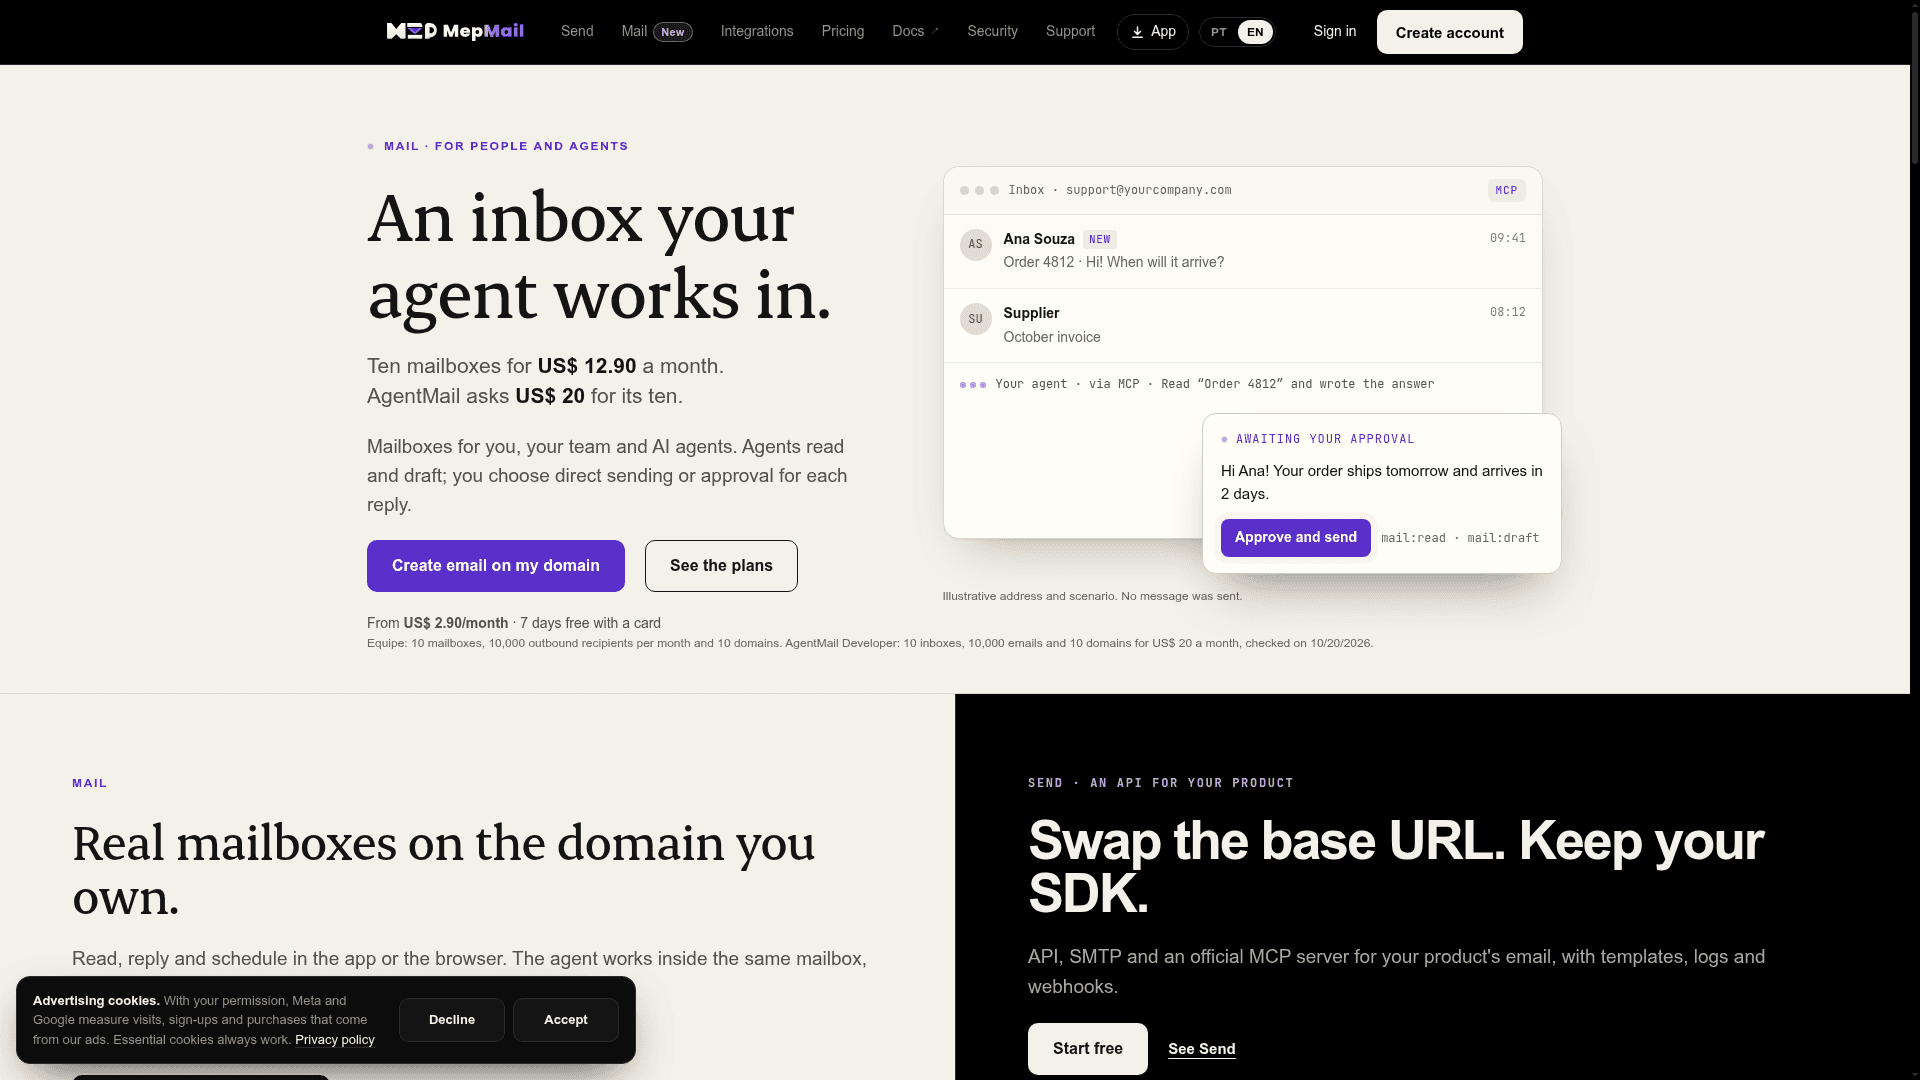This screenshot has height=1080, width=1920.
Task: Switch language to PT
Action: click(x=1218, y=32)
